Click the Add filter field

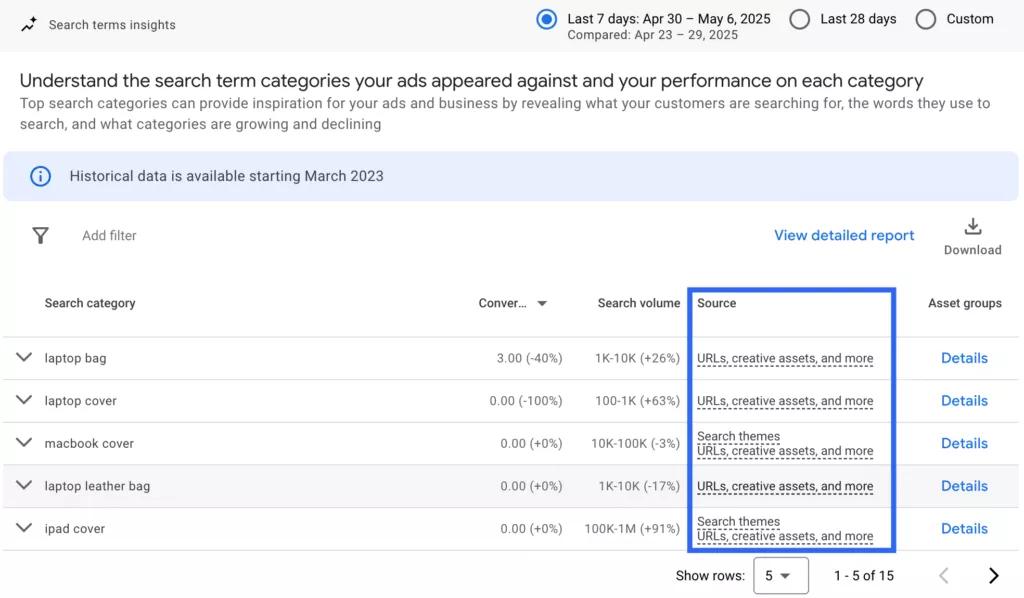click(x=109, y=236)
